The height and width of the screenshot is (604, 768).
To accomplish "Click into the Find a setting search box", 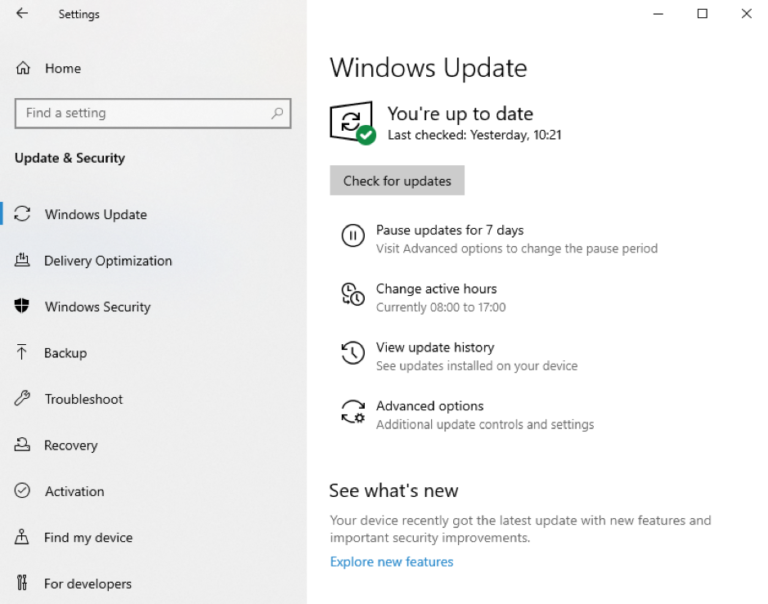I will click(x=153, y=113).
